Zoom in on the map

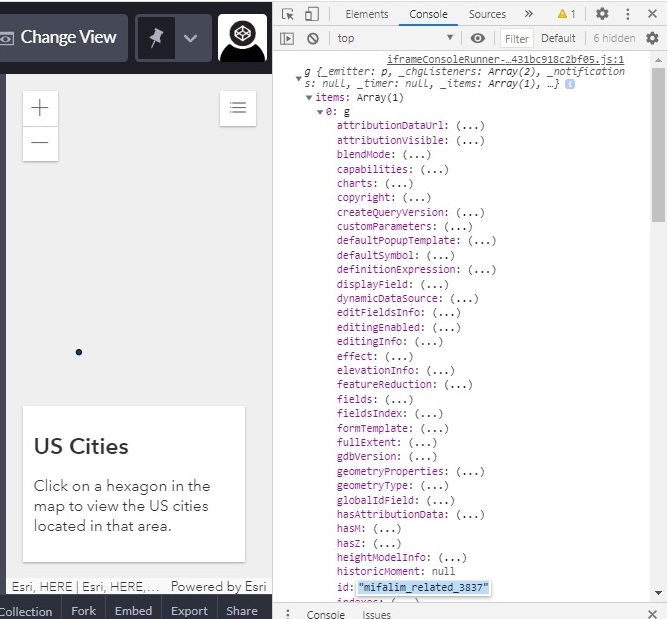(40, 108)
